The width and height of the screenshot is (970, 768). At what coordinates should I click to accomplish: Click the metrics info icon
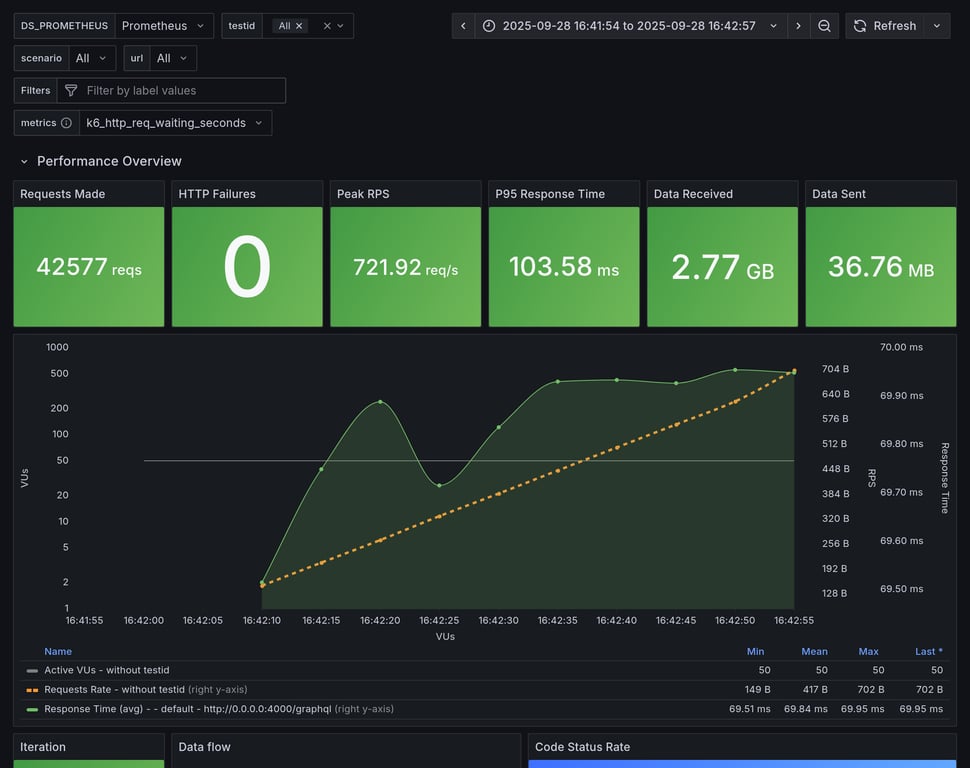[66, 123]
